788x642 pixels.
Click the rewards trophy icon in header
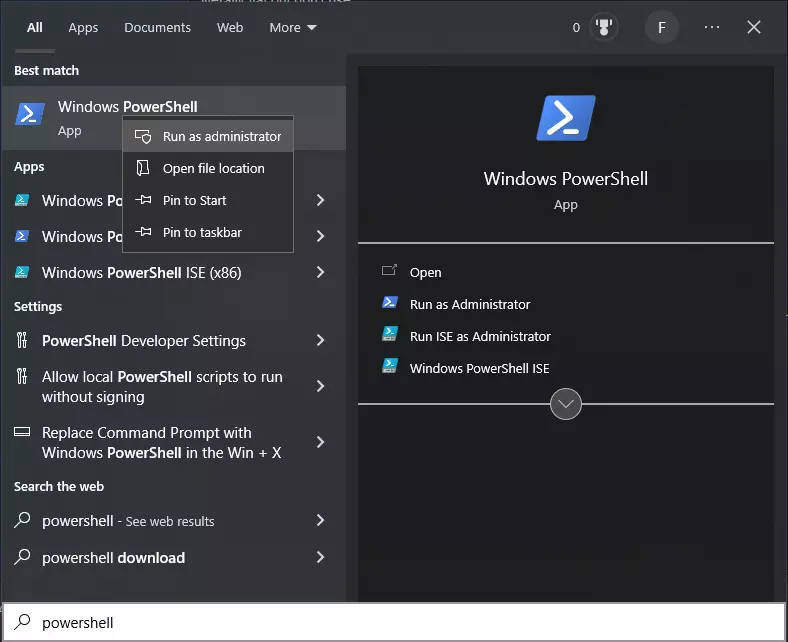[x=604, y=28]
